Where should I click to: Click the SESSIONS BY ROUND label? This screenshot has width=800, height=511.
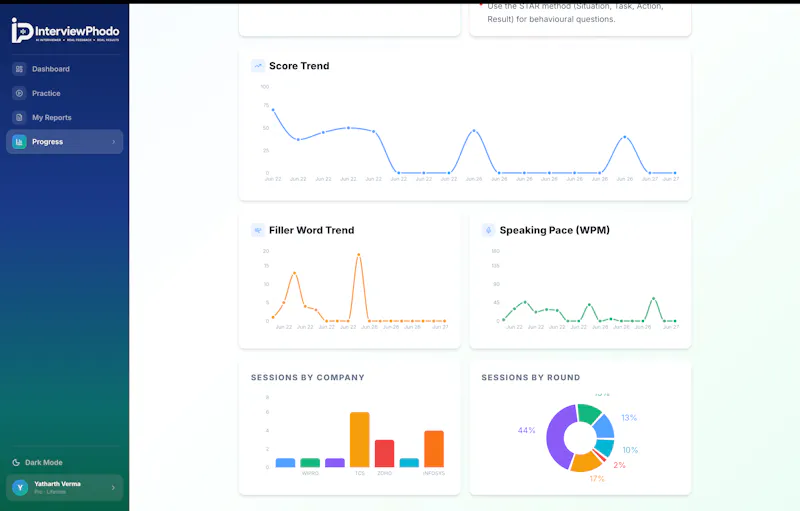531,377
